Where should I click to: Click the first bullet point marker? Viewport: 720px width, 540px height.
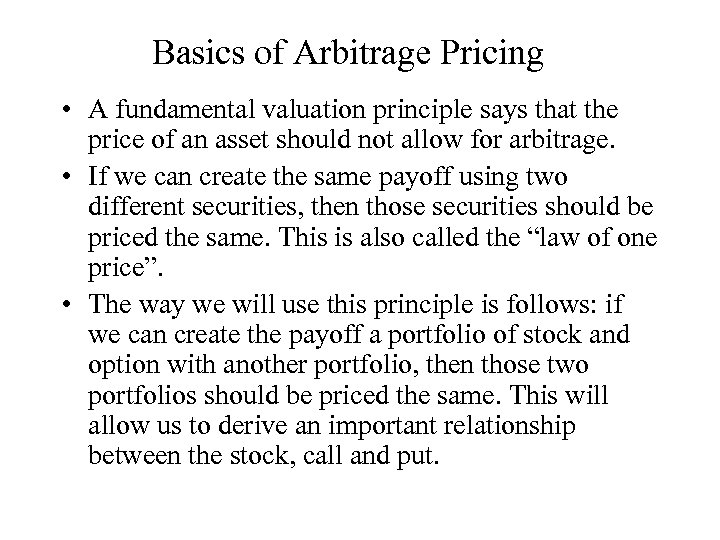click(x=62, y=110)
